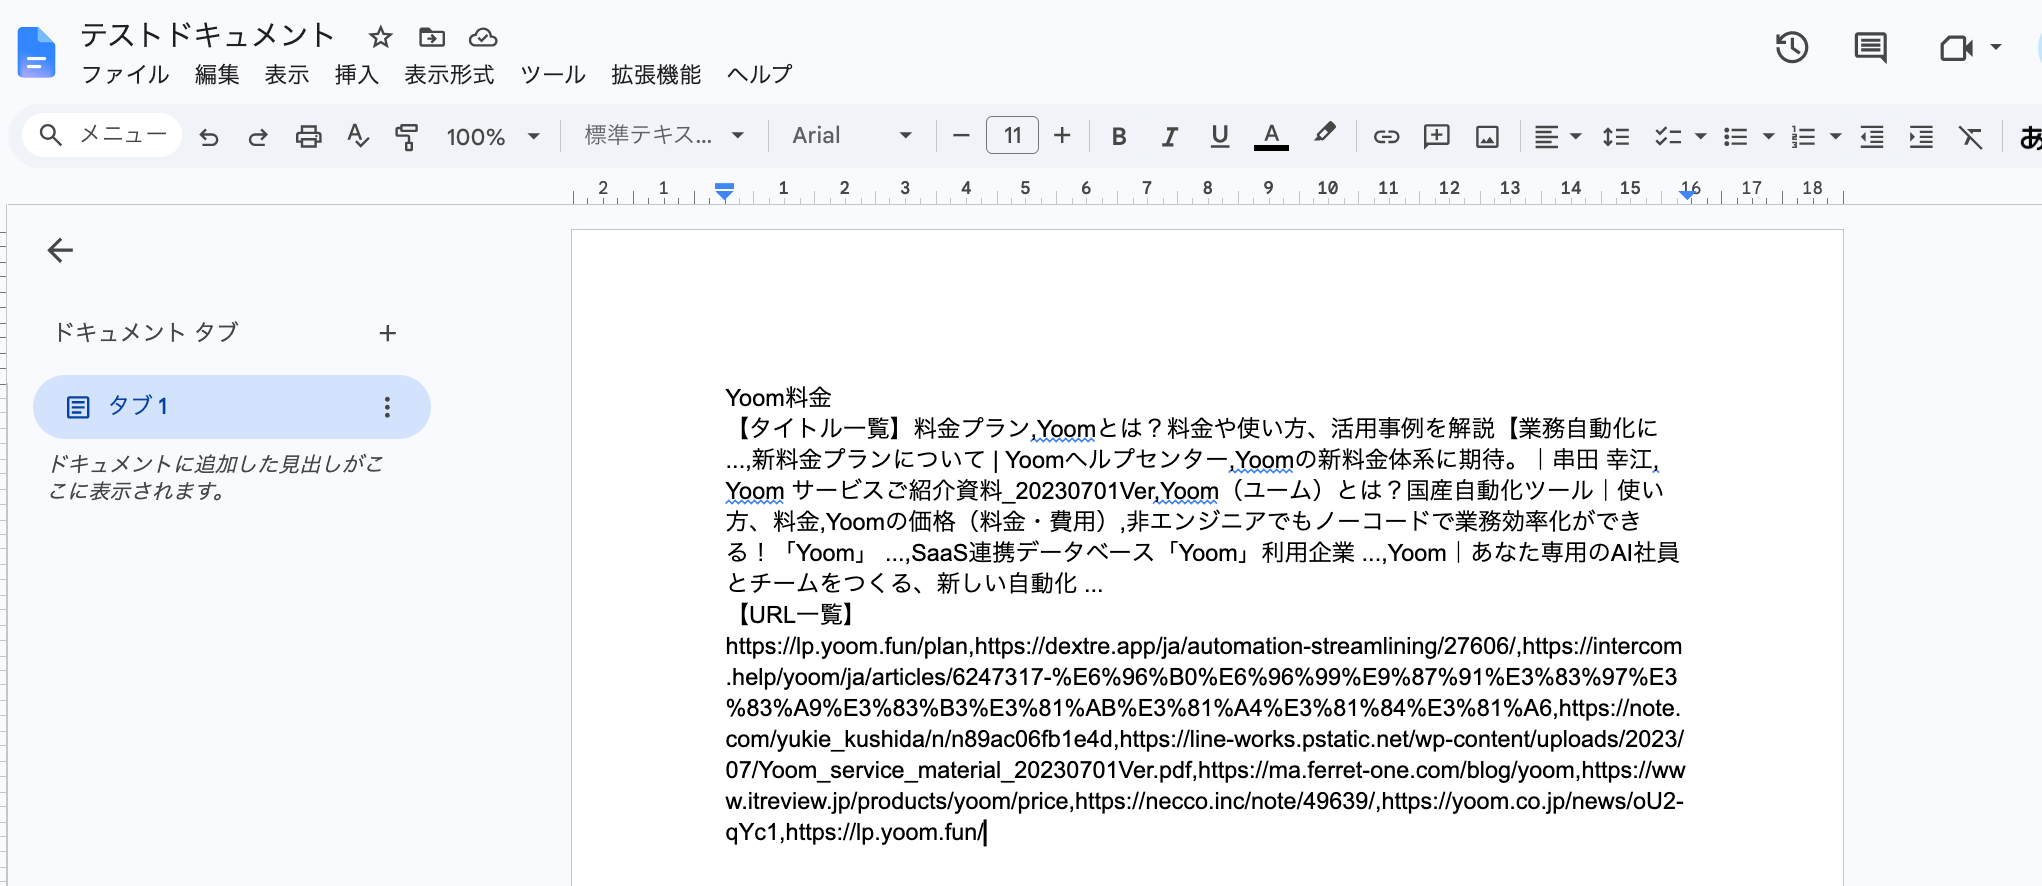Open the ツール menu
This screenshot has height=886, width=2042.
[x=553, y=75]
